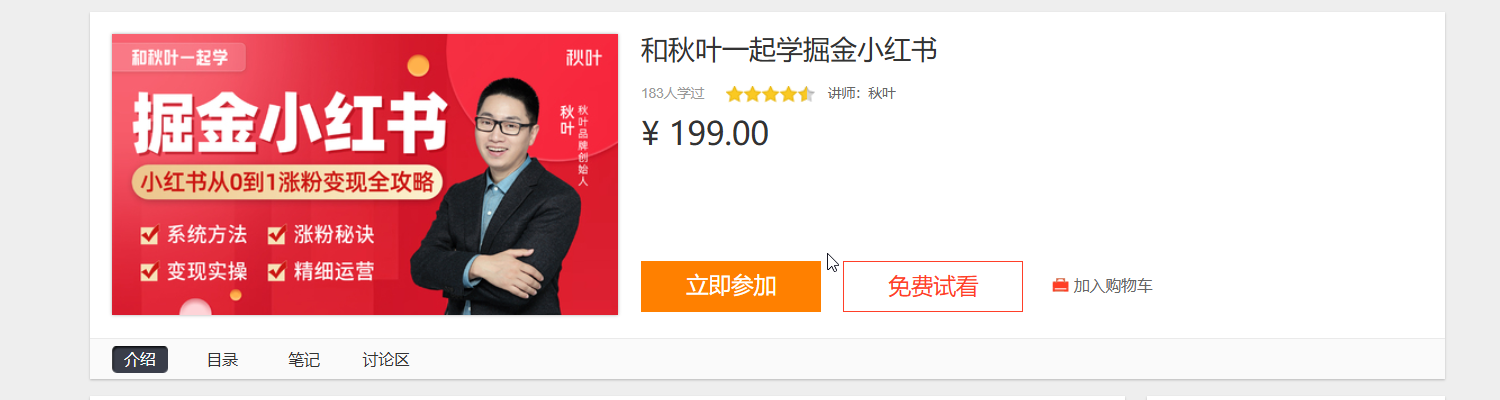Click the checkmark beside 系统方法
Screen dimensions: 1500x400
[150, 235]
